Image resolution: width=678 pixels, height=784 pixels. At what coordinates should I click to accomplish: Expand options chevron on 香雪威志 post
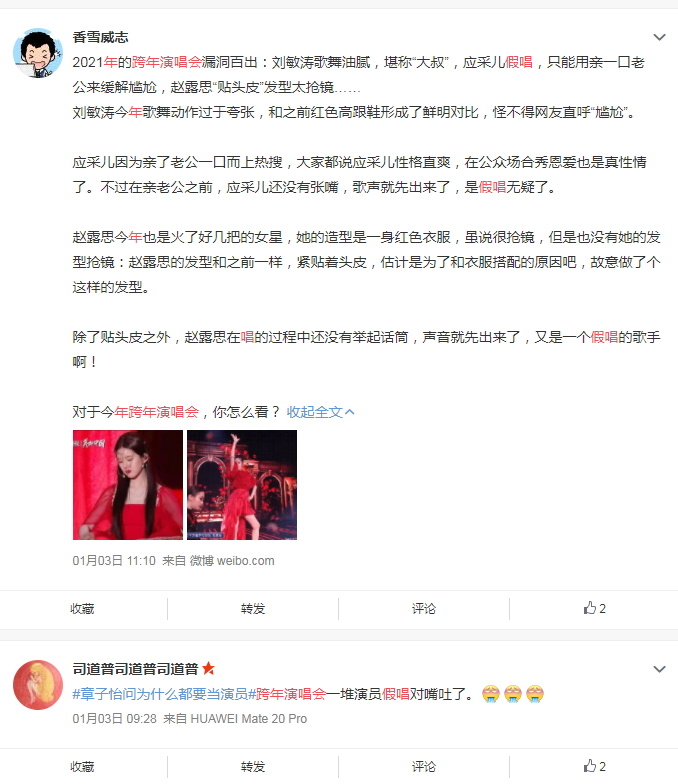(x=660, y=37)
